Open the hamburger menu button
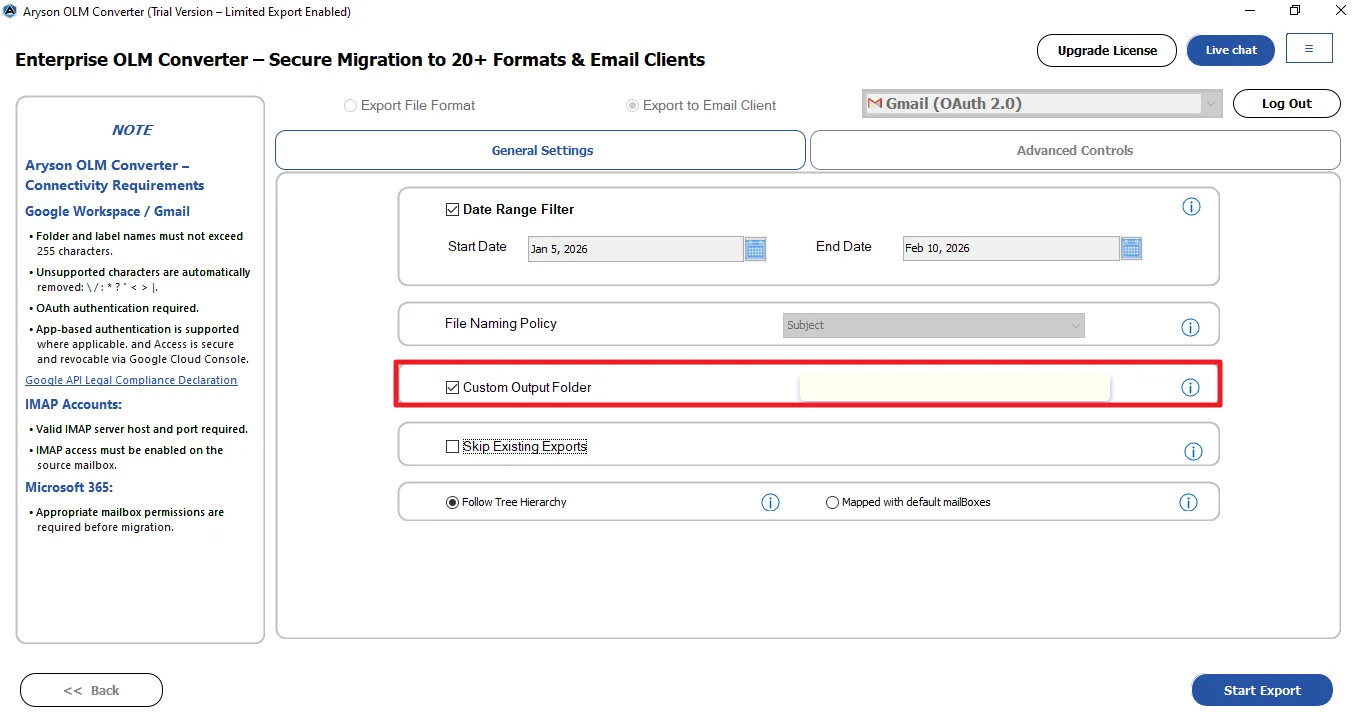 coord(1309,49)
